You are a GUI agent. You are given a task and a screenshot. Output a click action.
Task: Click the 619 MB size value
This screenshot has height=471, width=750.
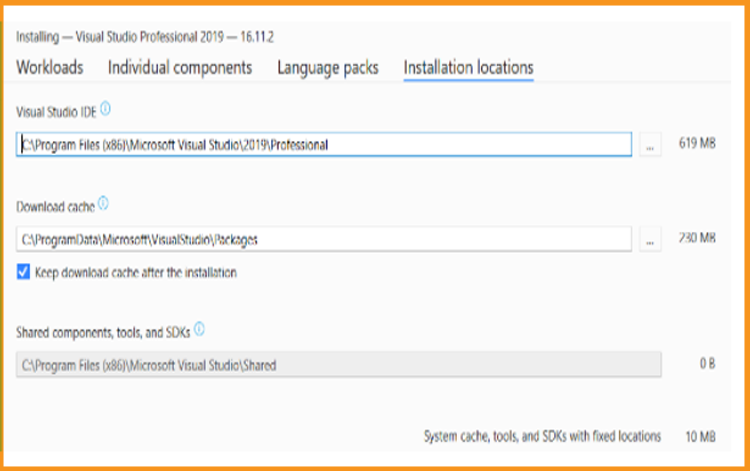point(697,143)
